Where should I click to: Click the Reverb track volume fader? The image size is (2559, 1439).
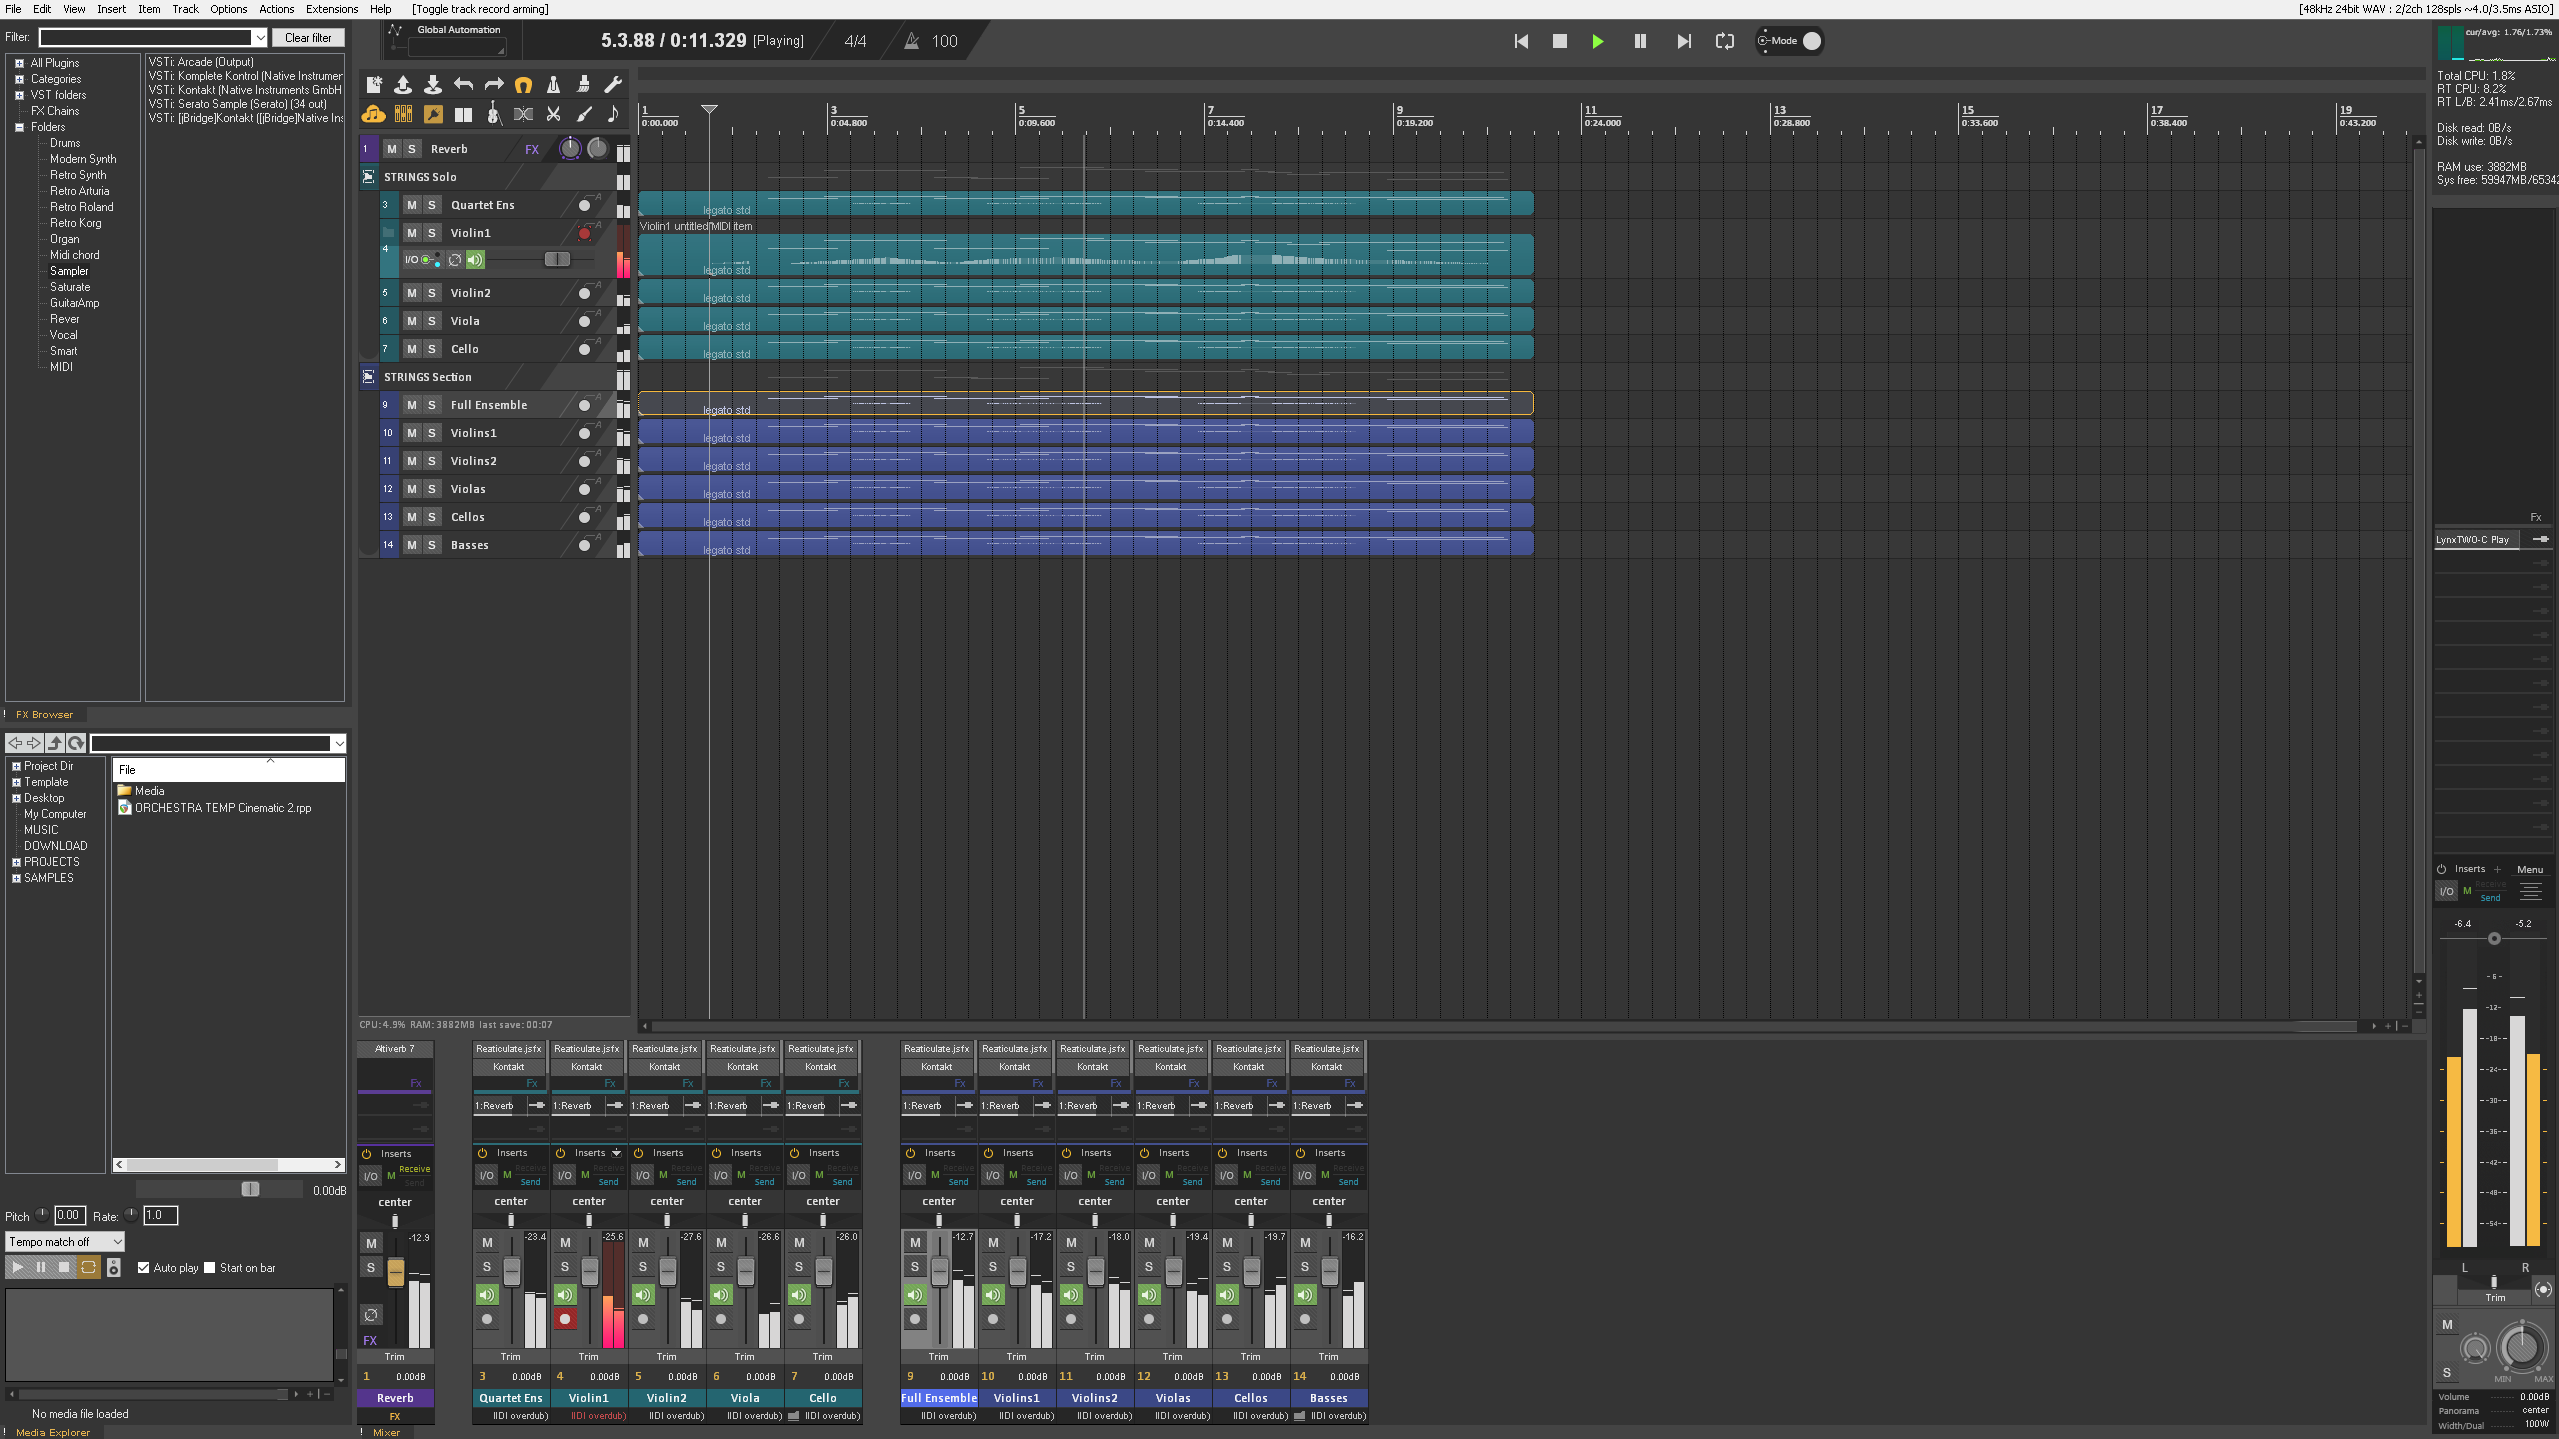coord(395,1272)
